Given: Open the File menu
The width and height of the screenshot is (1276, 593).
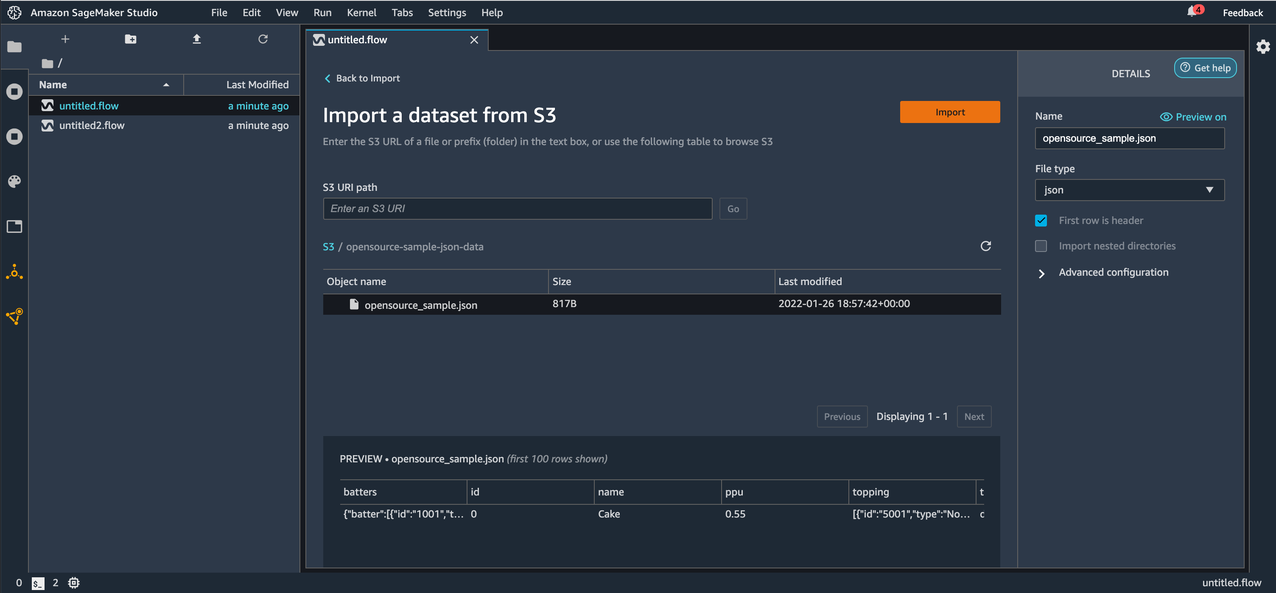Looking at the screenshot, I should click(x=219, y=13).
